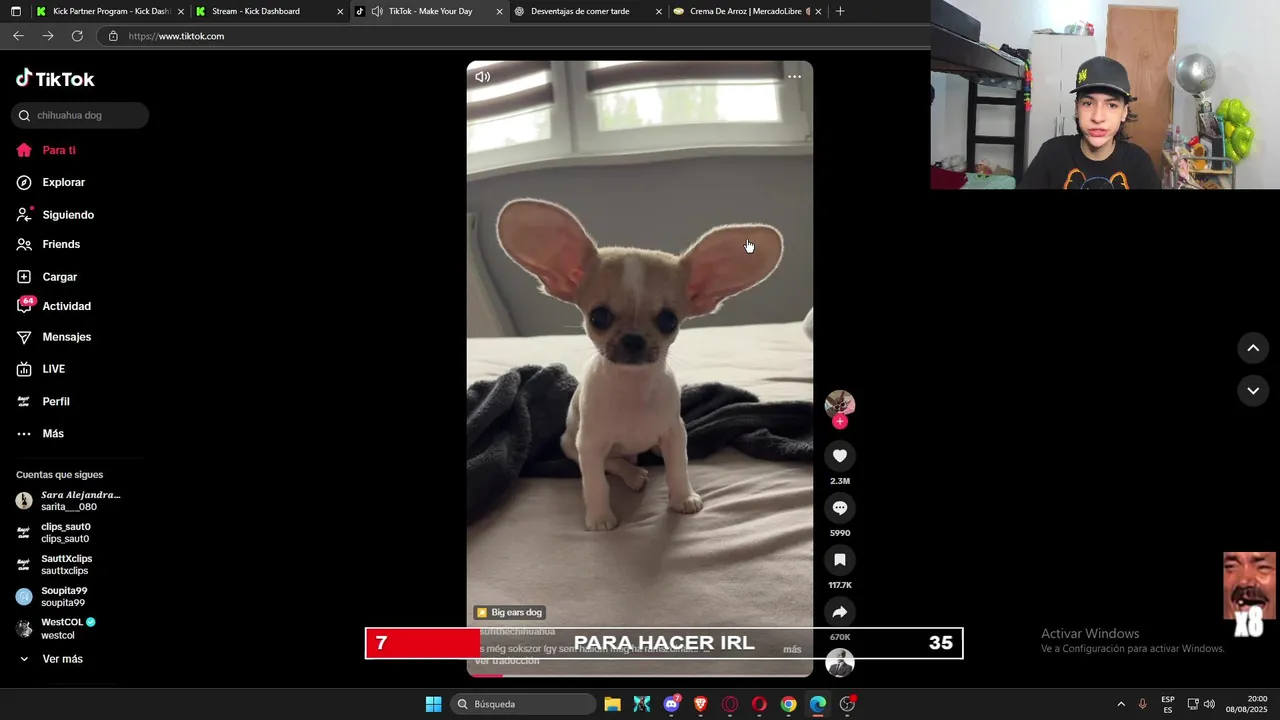The height and width of the screenshot is (720, 1280).
Task: Show hidden system tray icons
Action: click(1120, 704)
